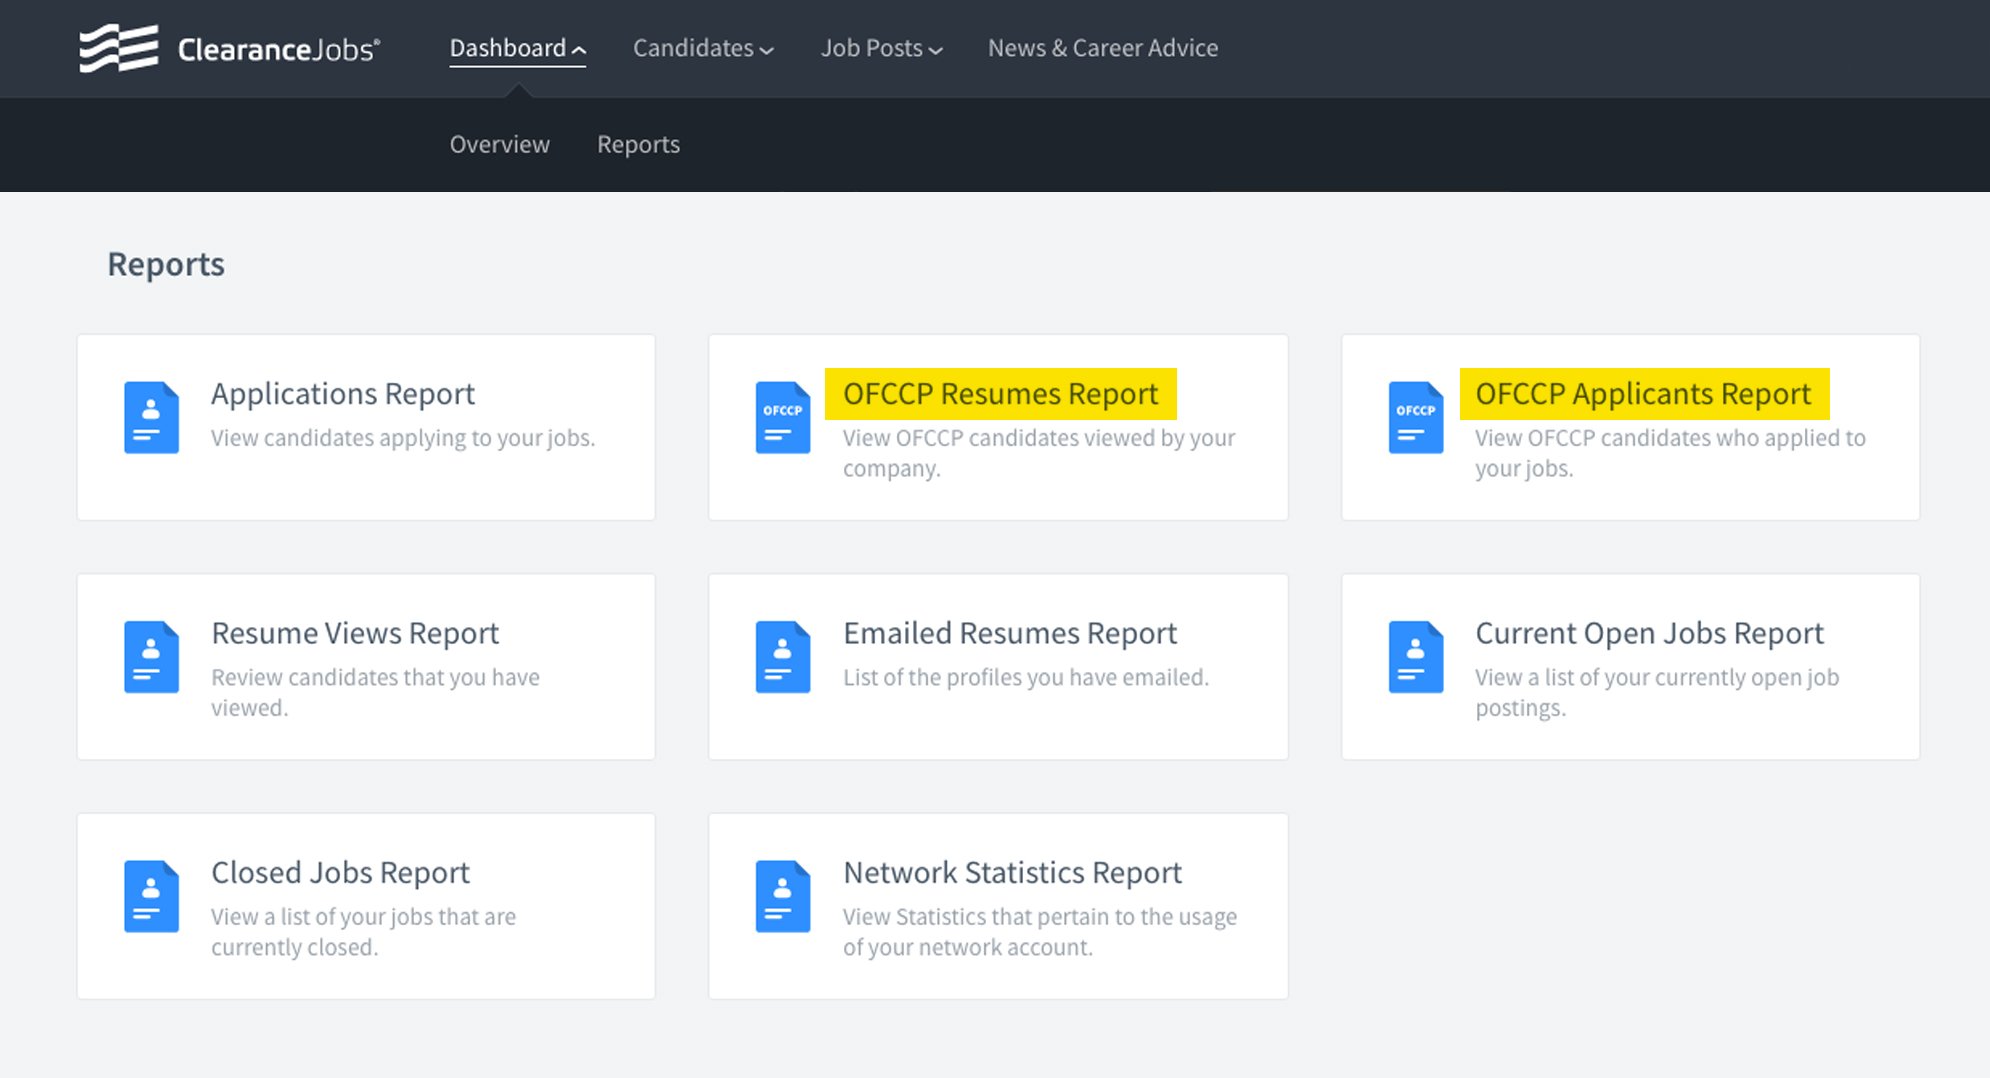Open the News & Career Advice page
The image size is (1990, 1078).
[1102, 48]
